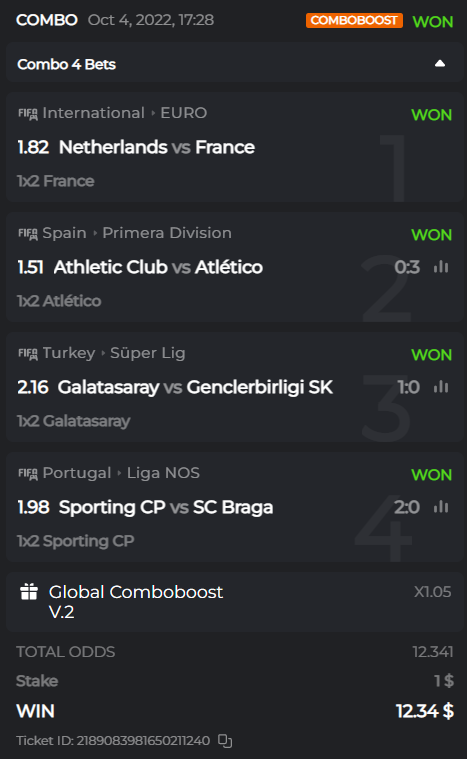
Task: Open Netherlands vs France match
Action: point(156,147)
